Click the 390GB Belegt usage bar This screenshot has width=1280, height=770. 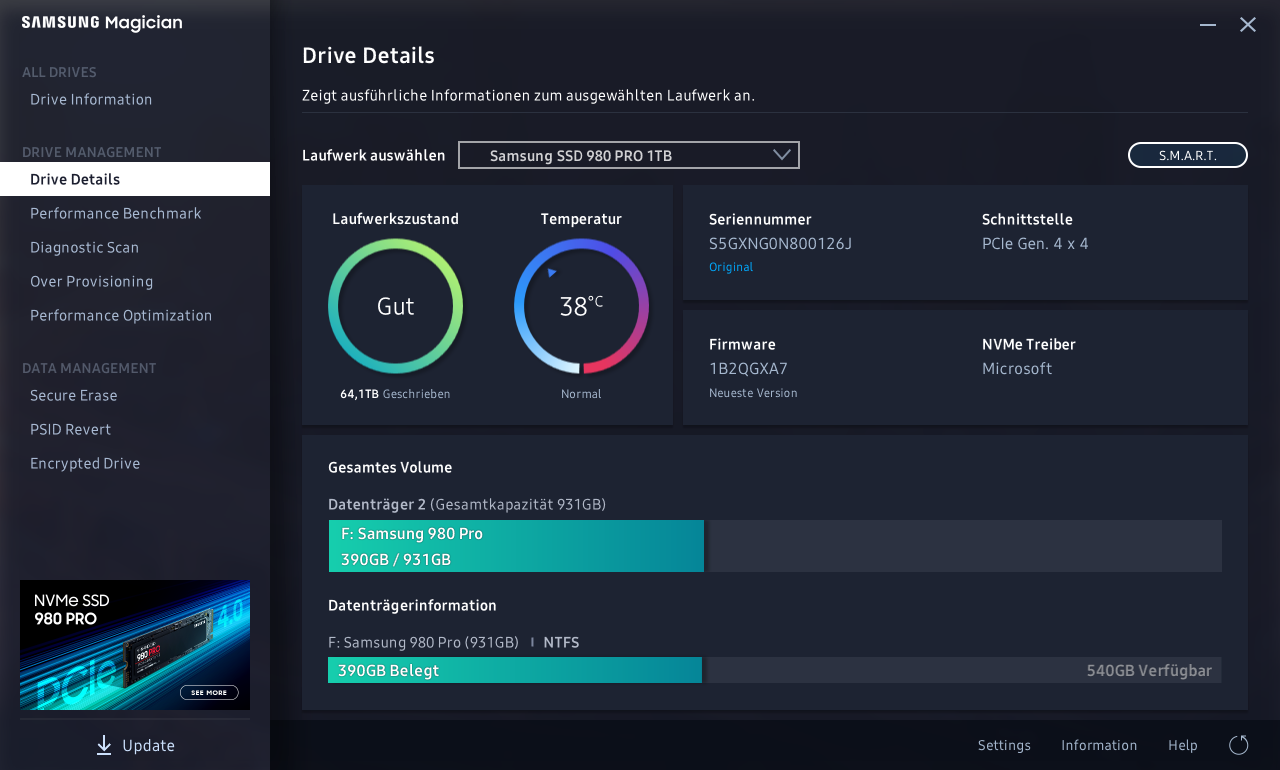515,670
